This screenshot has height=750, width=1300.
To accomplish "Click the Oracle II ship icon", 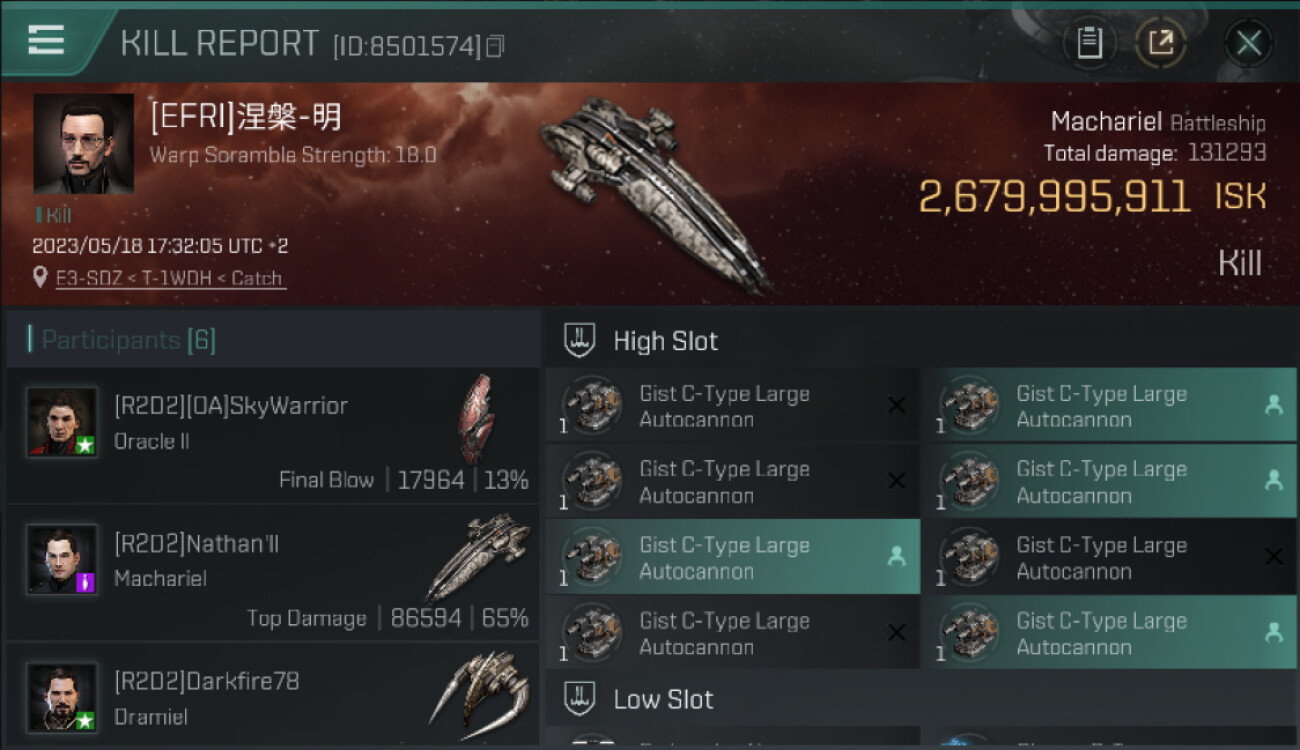I will 477,418.
